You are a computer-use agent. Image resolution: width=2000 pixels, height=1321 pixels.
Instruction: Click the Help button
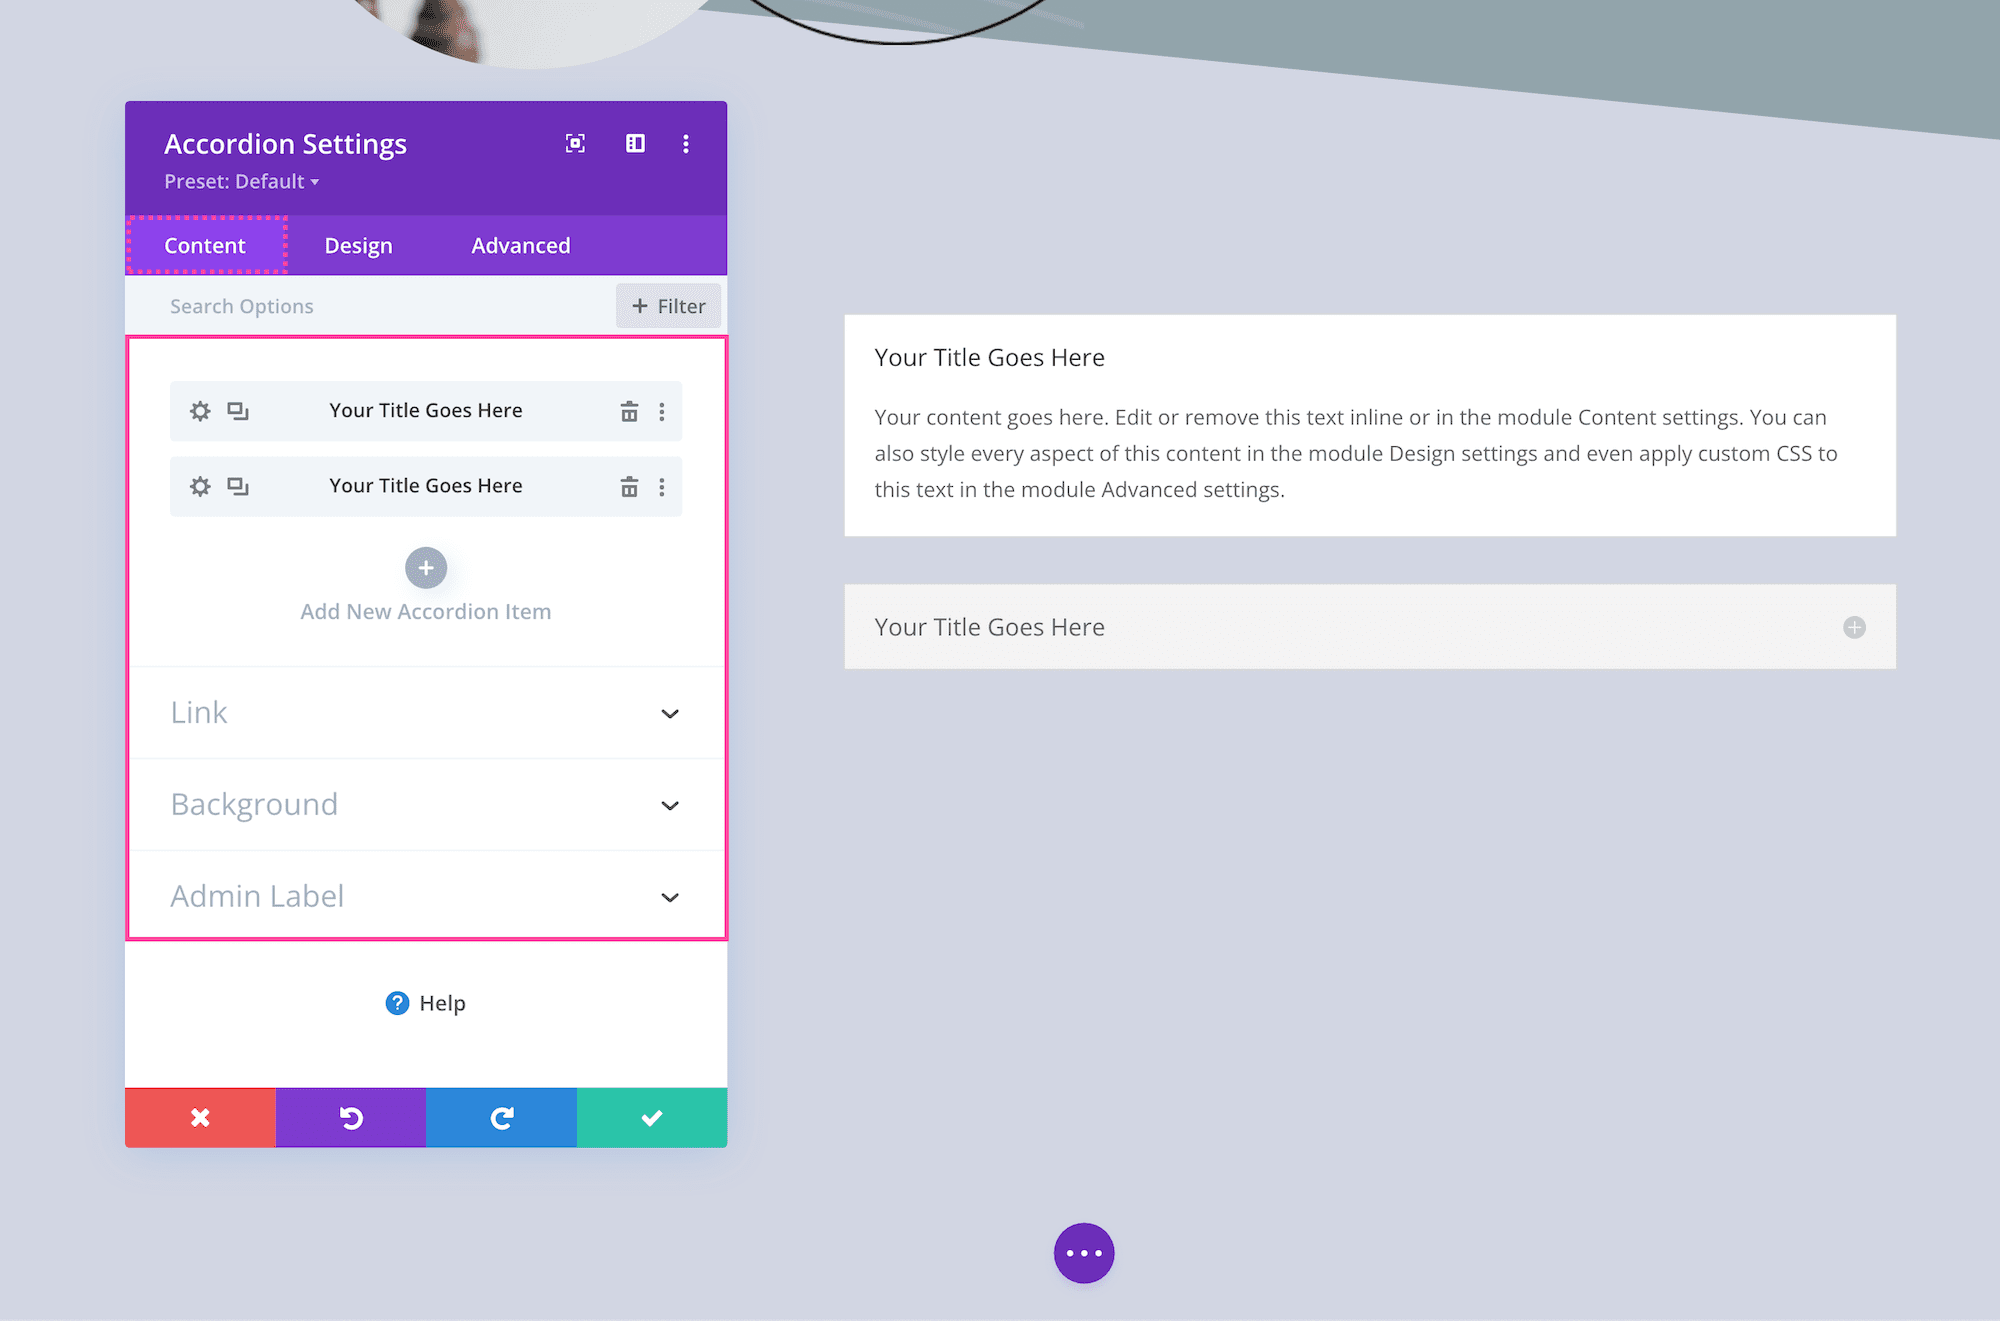[x=426, y=1004]
